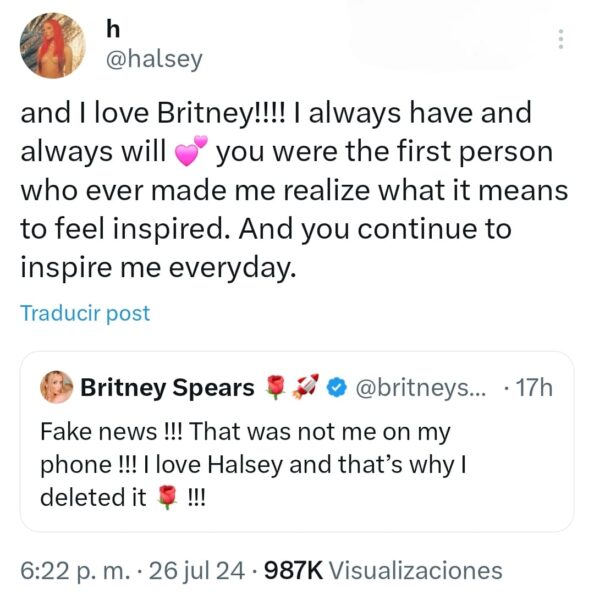Open Britney Spears' avatar in quoted post
The height and width of the screenshot is (600, 594).
(x=57, y=387)
